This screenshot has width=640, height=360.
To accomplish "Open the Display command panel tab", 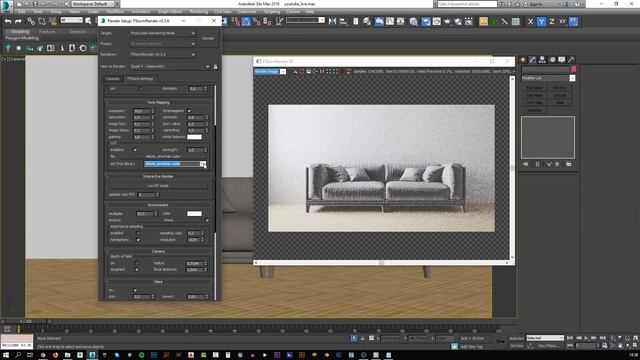I will point(562,60).
